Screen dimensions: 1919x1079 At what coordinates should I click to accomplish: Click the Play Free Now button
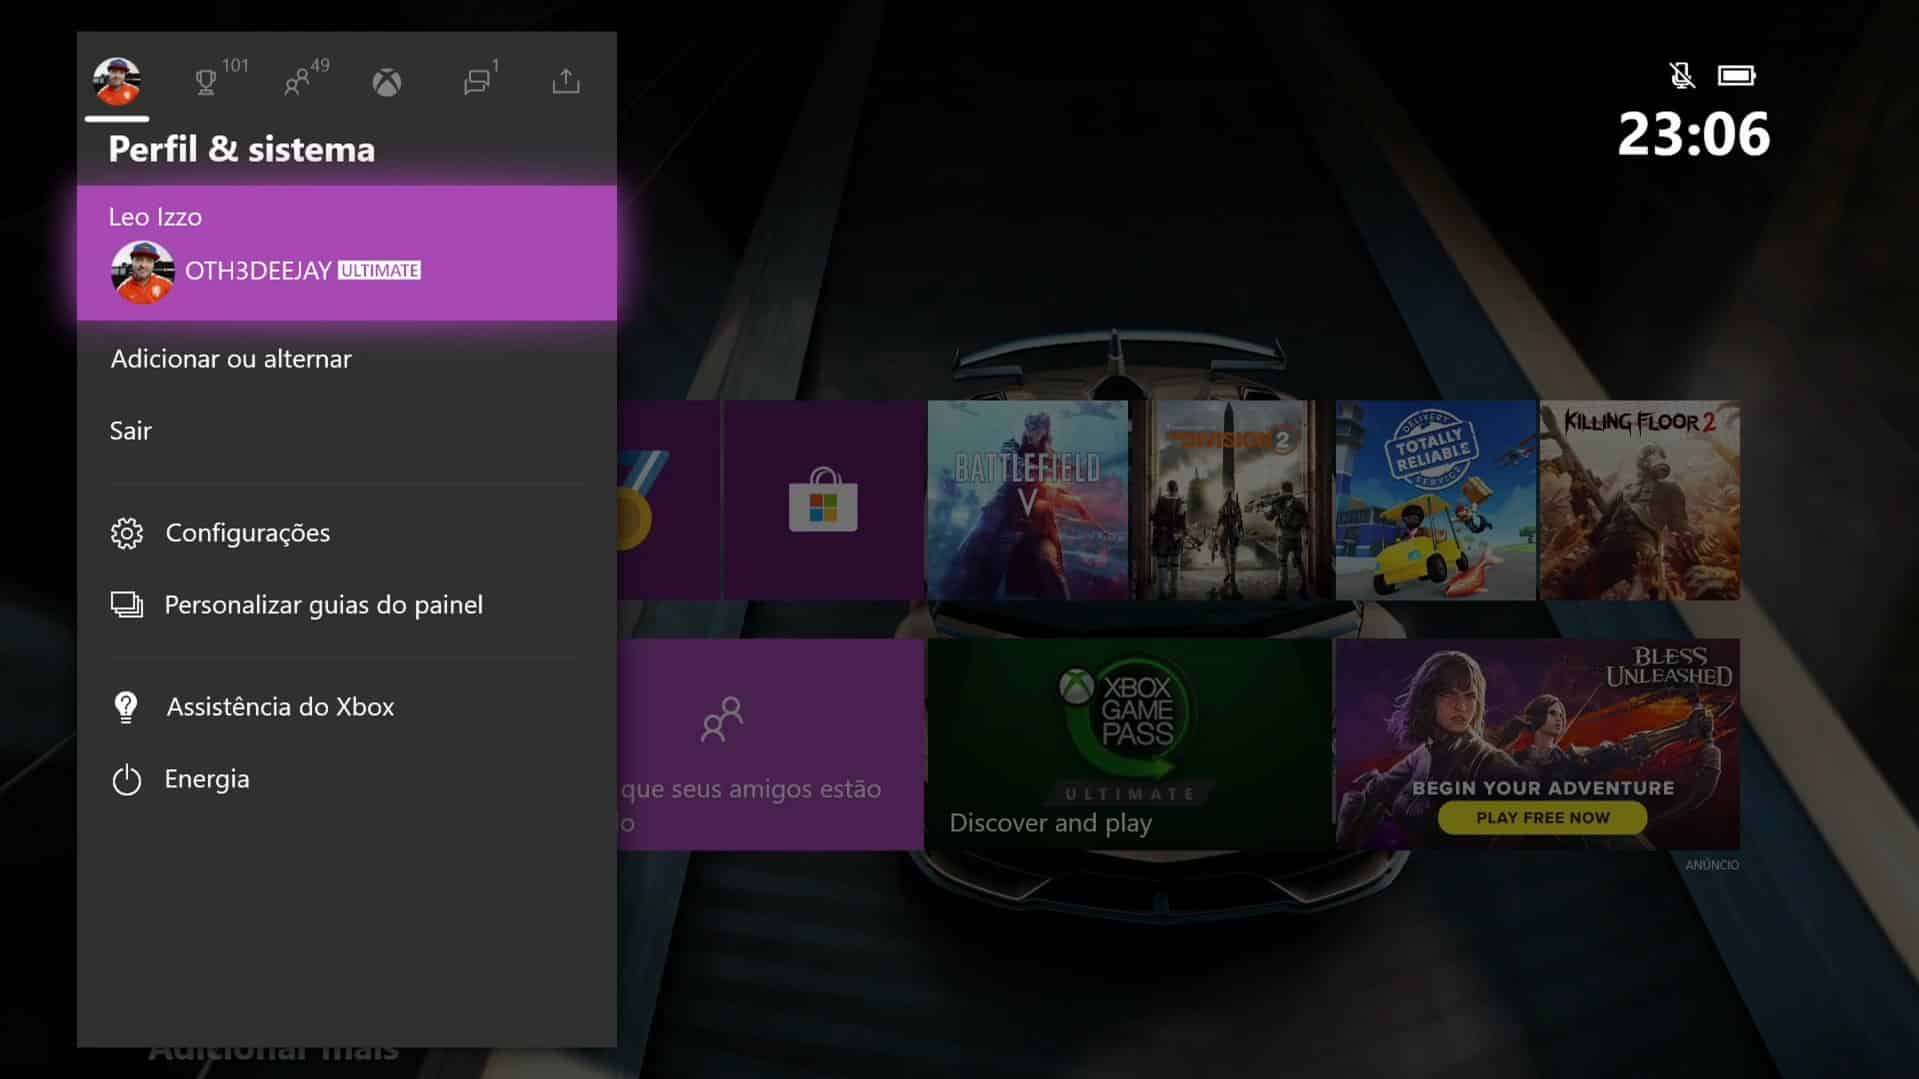(1543, 817)
